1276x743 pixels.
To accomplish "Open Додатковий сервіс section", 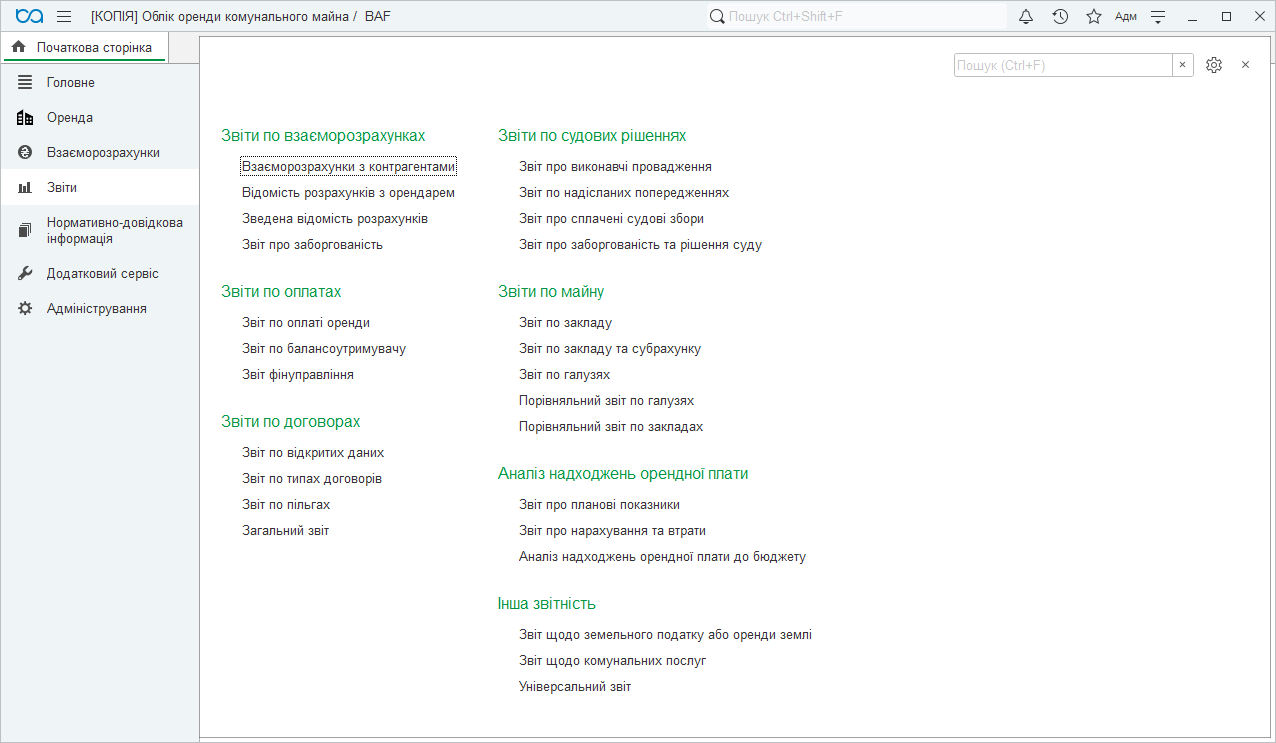I will tap(102, 274).
